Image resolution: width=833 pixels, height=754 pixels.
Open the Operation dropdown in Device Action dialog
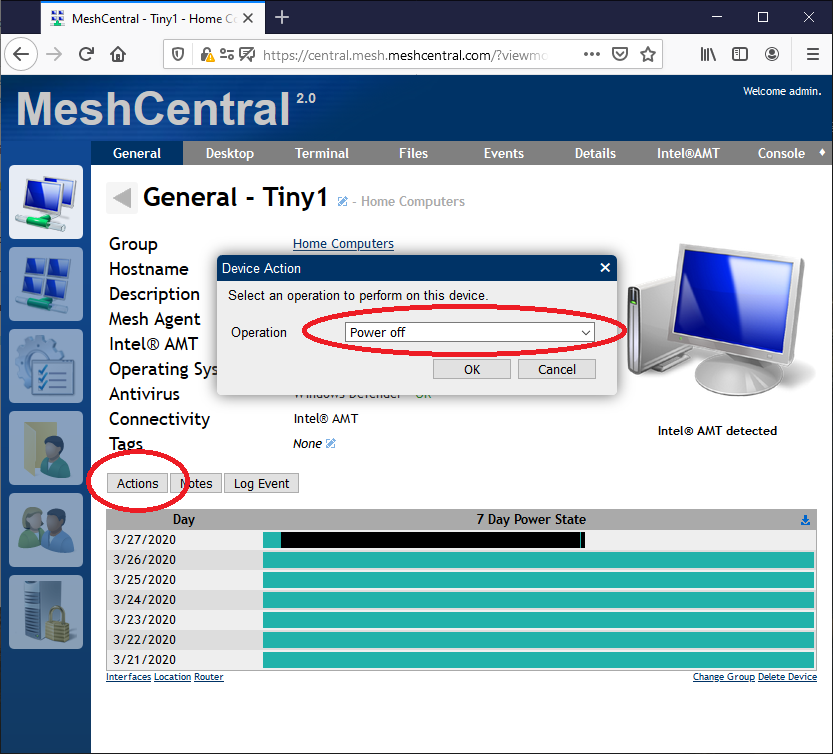469,332
